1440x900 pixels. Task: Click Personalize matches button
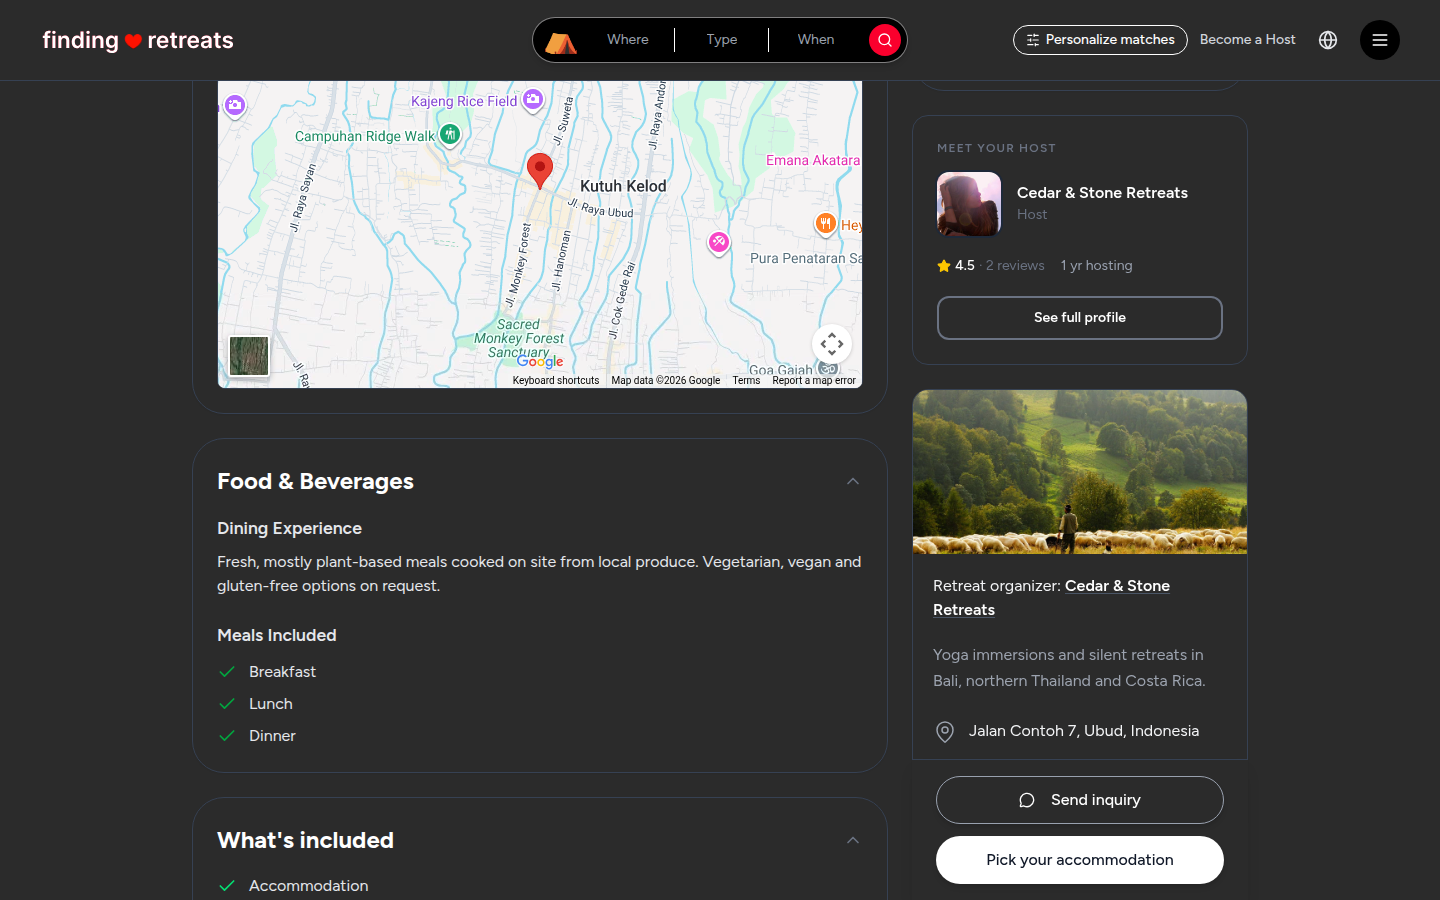[1100, 40]
